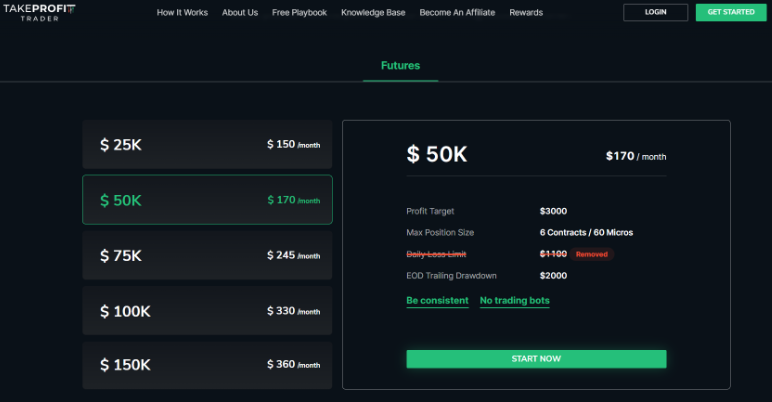The height and width of the screenshot is (402, 772).
Task: Click the GET STARTED button
Action: (731, 12)
